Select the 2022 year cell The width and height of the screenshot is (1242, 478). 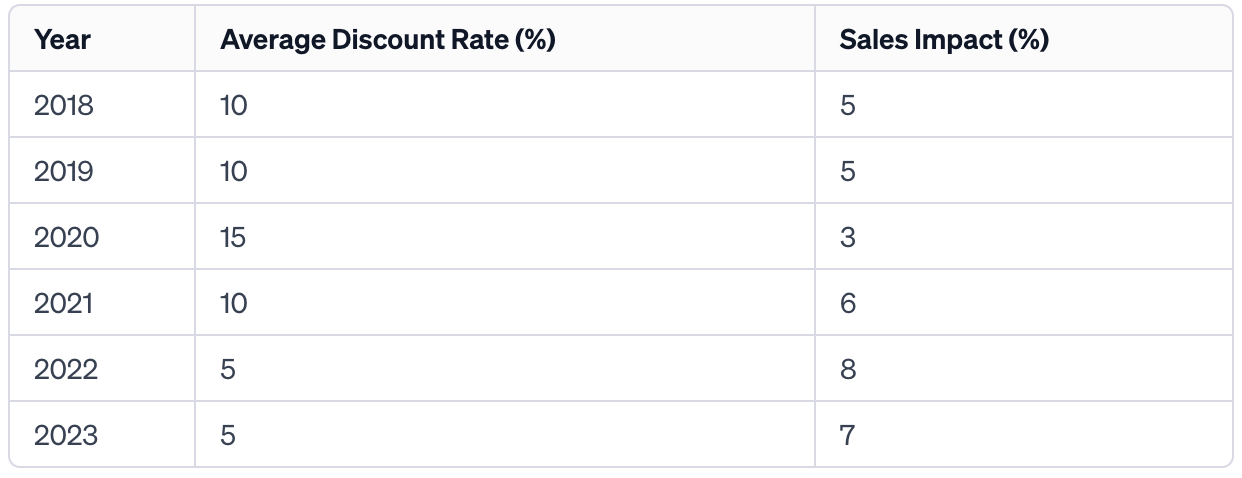(66, 369)
